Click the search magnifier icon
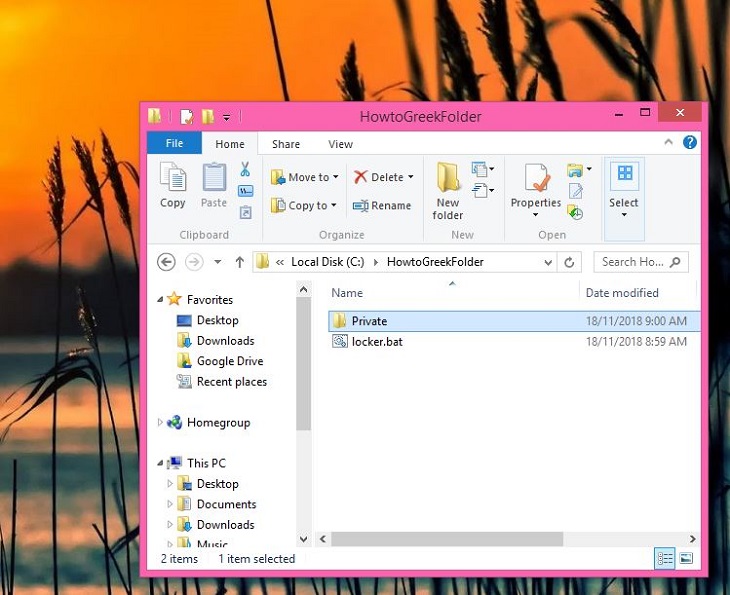730x595 pixels. (675, 262)
